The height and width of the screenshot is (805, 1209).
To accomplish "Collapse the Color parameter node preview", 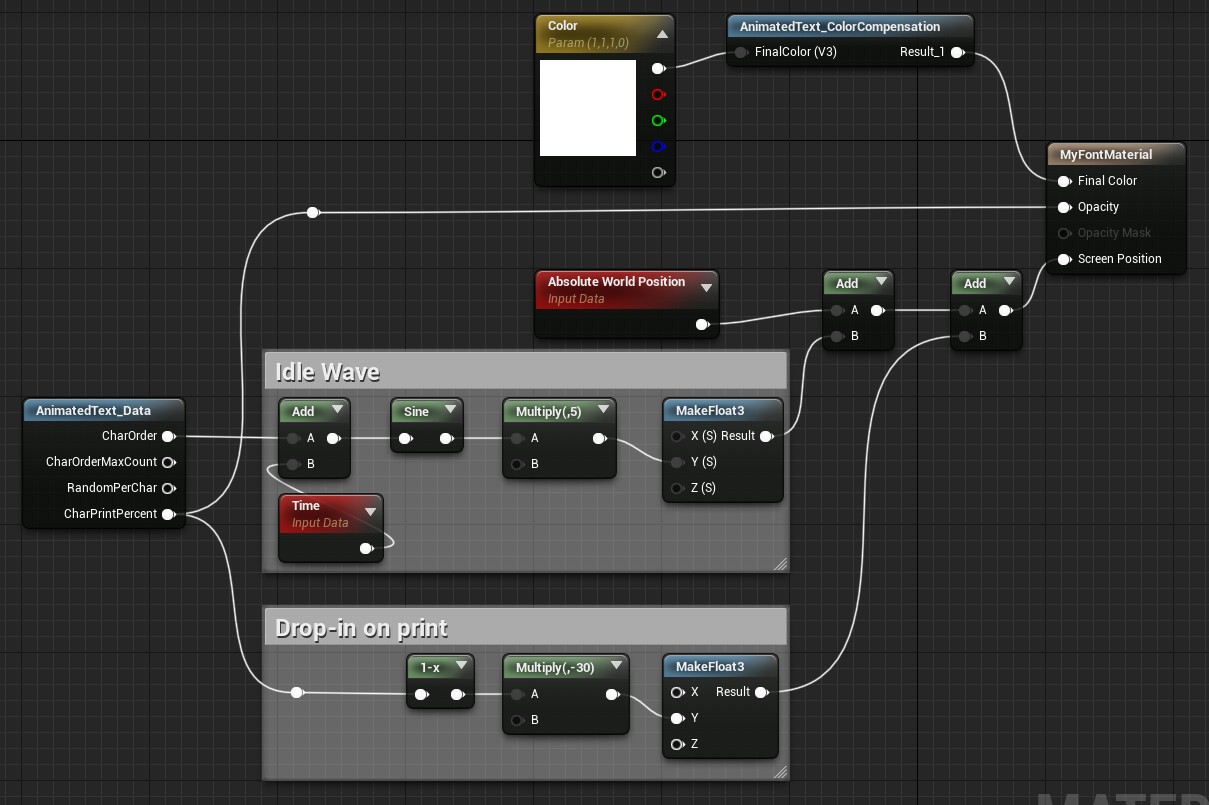I will (662, 34).
